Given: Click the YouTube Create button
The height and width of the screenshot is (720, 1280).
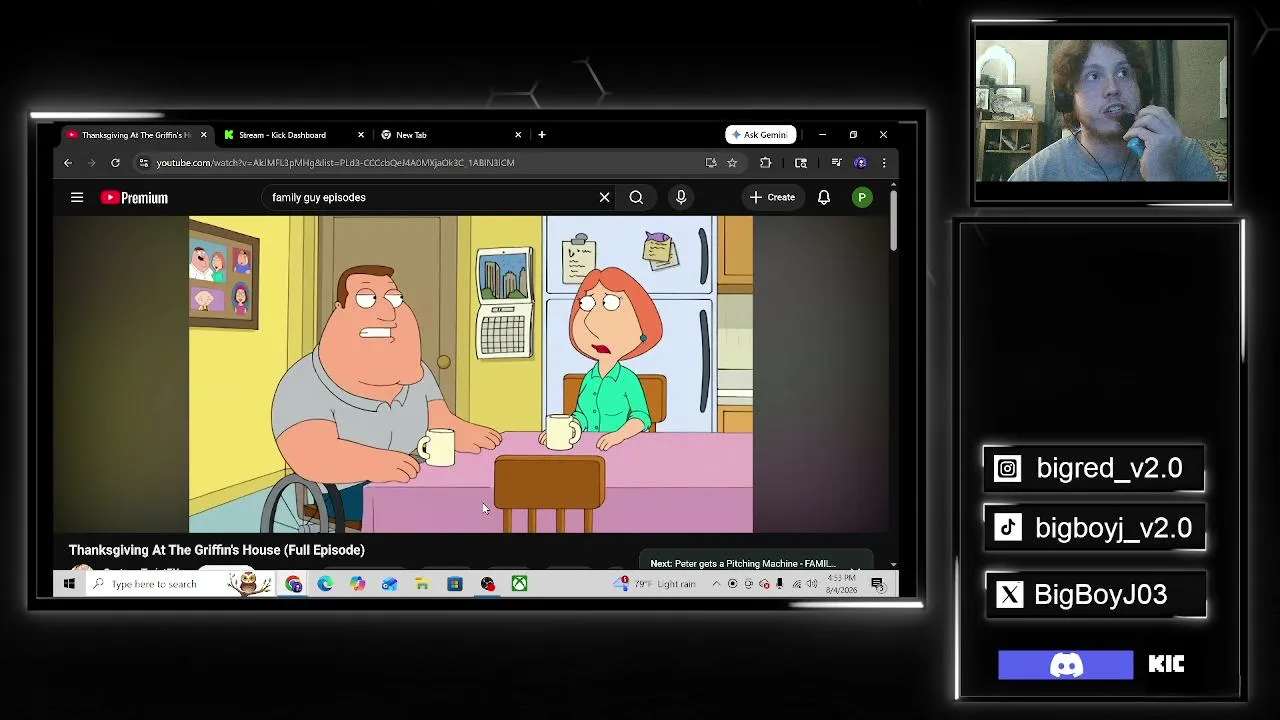Looking at the screenshot, I should pyautogui.click(x=772, y=197).
